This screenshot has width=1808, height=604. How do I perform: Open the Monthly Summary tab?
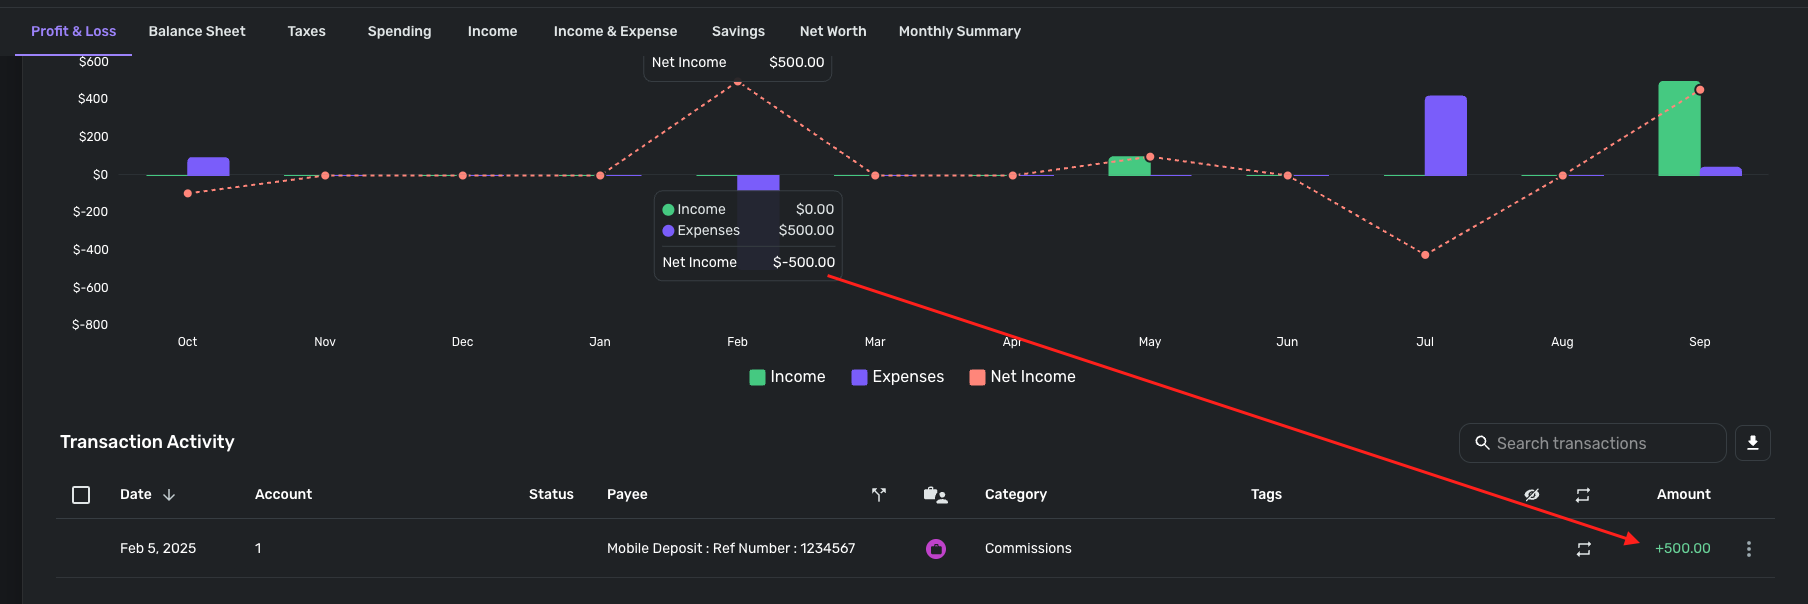(x=959, y=31)
